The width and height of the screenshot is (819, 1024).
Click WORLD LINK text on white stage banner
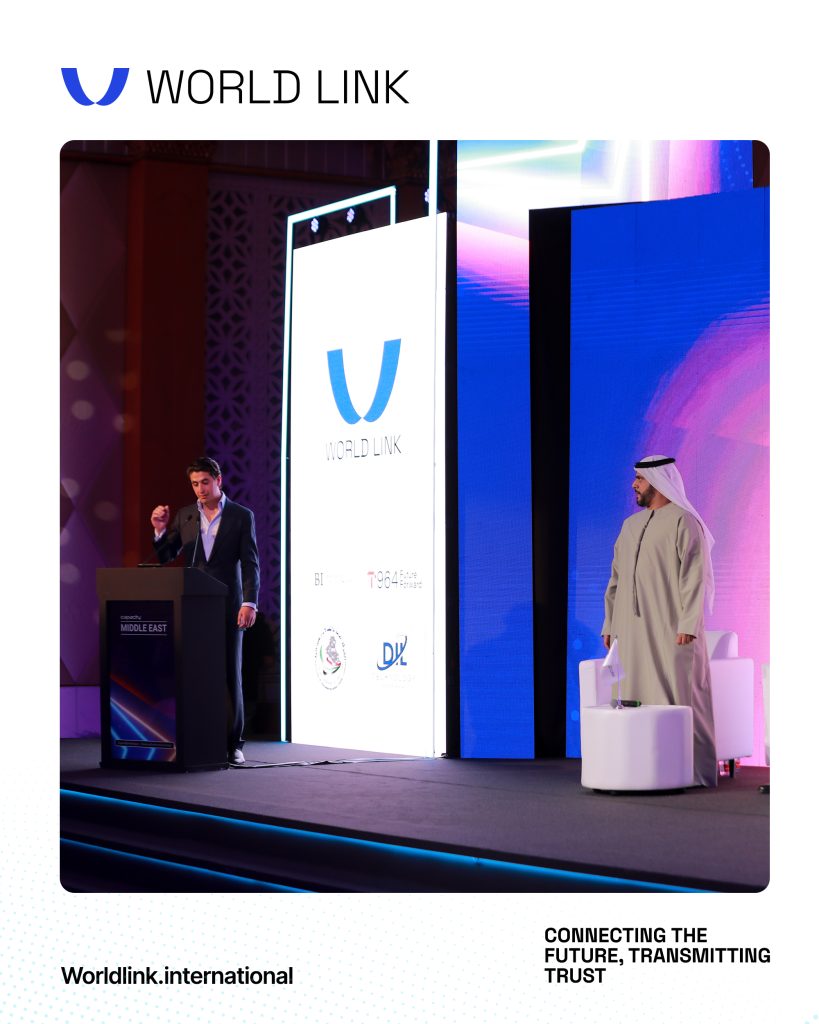point(363,448)
